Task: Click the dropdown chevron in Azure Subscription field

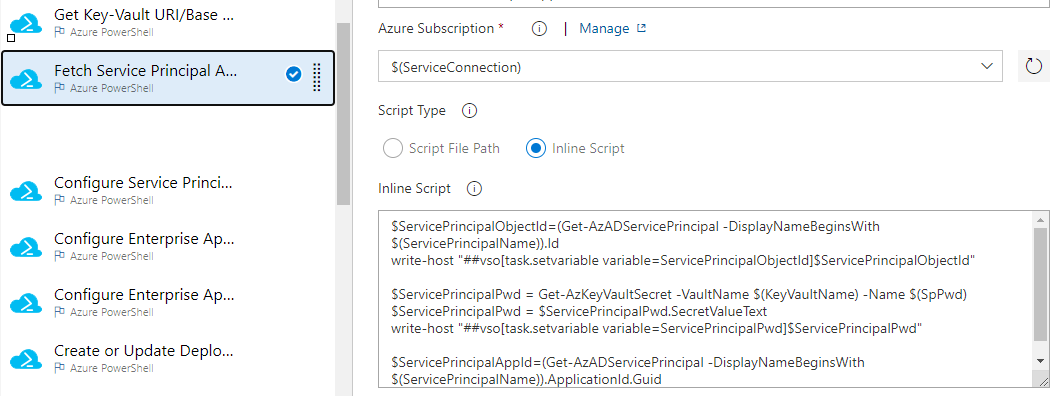Action: 986,66
